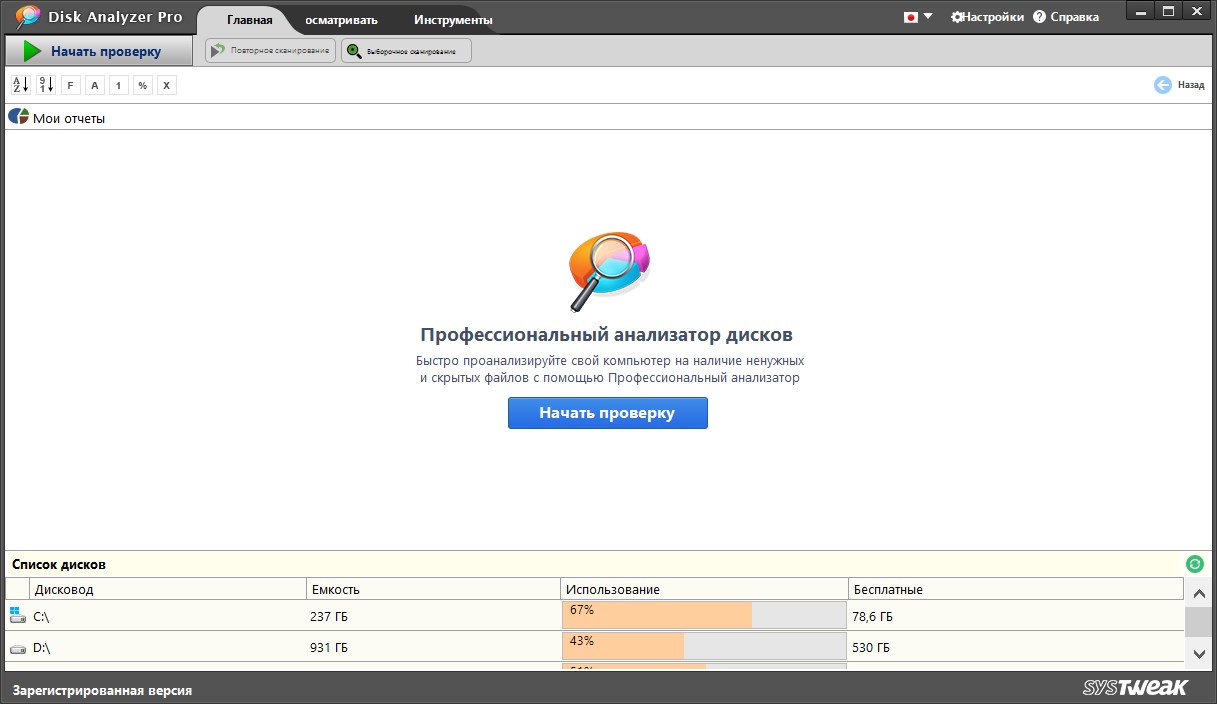This screenshot has width=1217, height=704.
Task: Click Выборочное сканирование
Action: [x=405, y=50]
